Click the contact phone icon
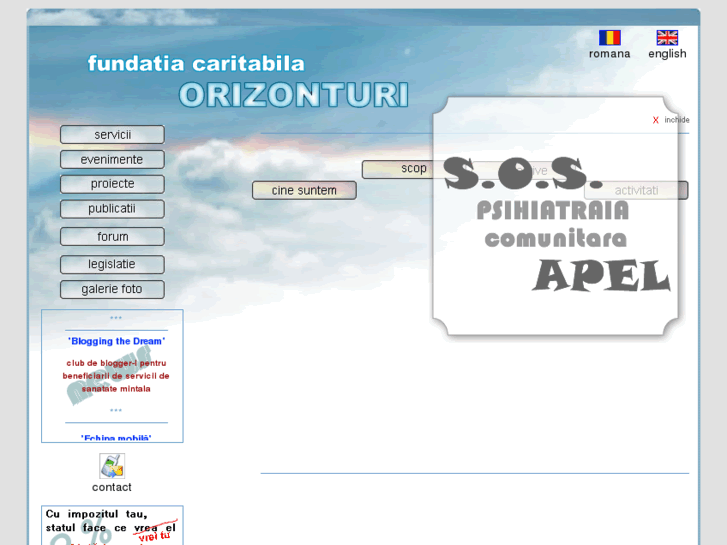The width and height of the screenshot is (727, 545). pos(112,466)
